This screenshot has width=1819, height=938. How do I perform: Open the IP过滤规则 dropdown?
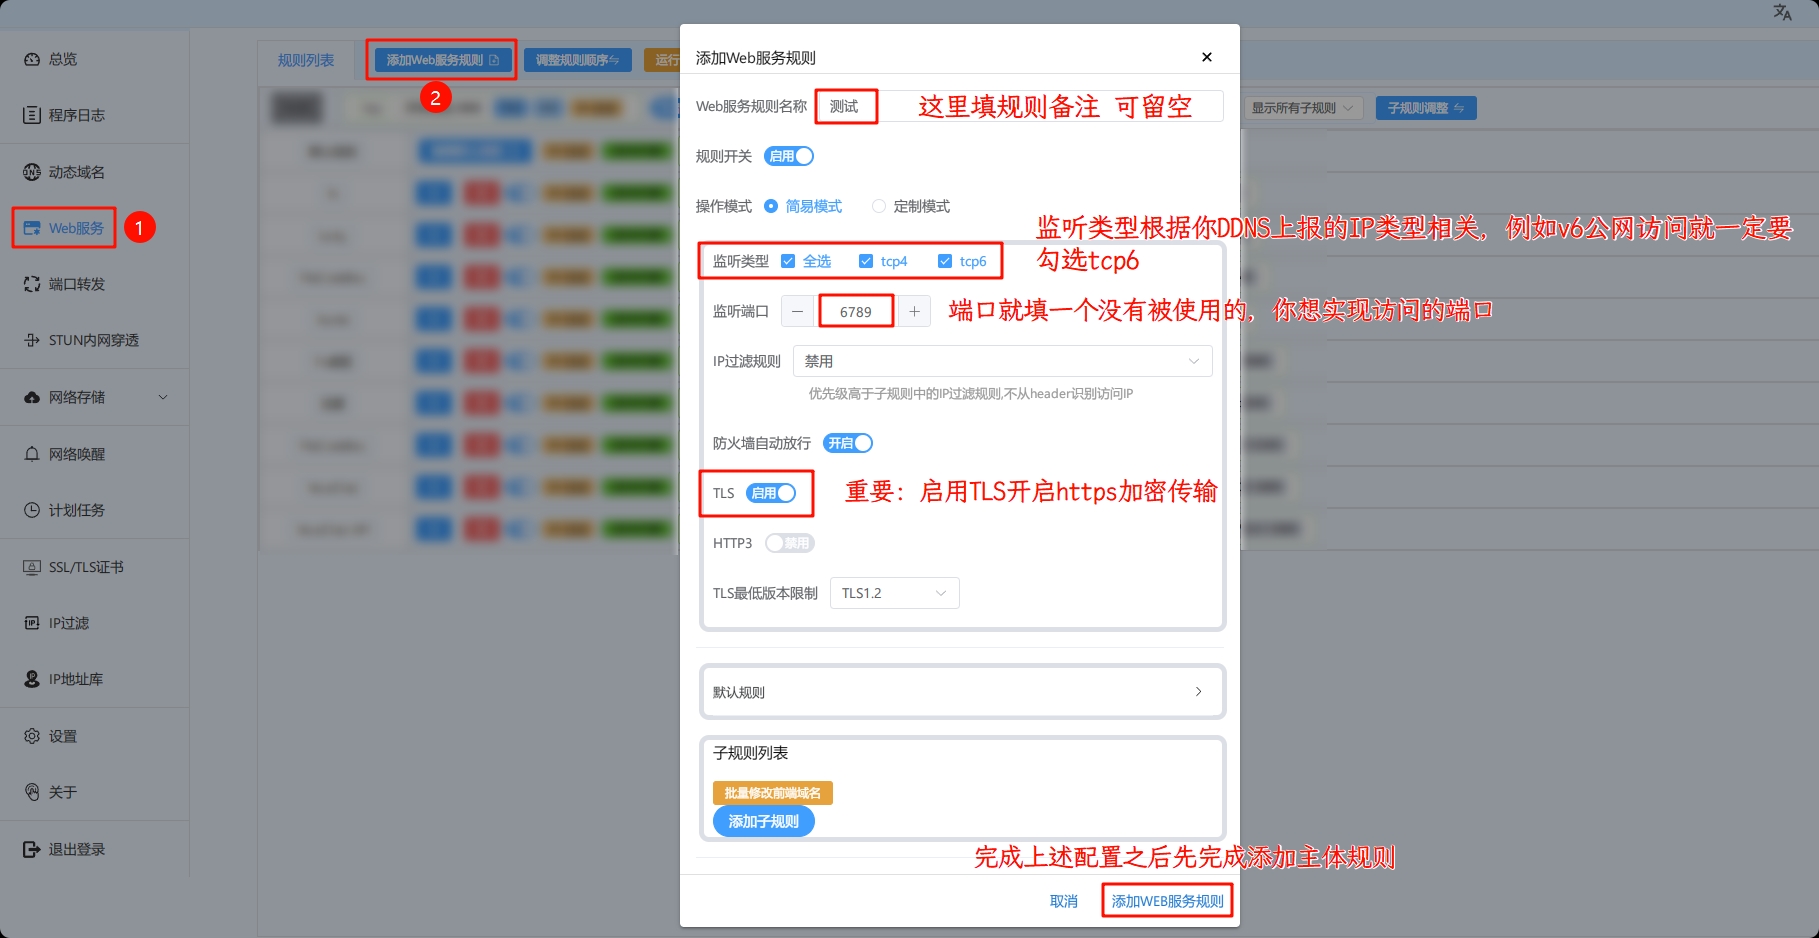1003,361
